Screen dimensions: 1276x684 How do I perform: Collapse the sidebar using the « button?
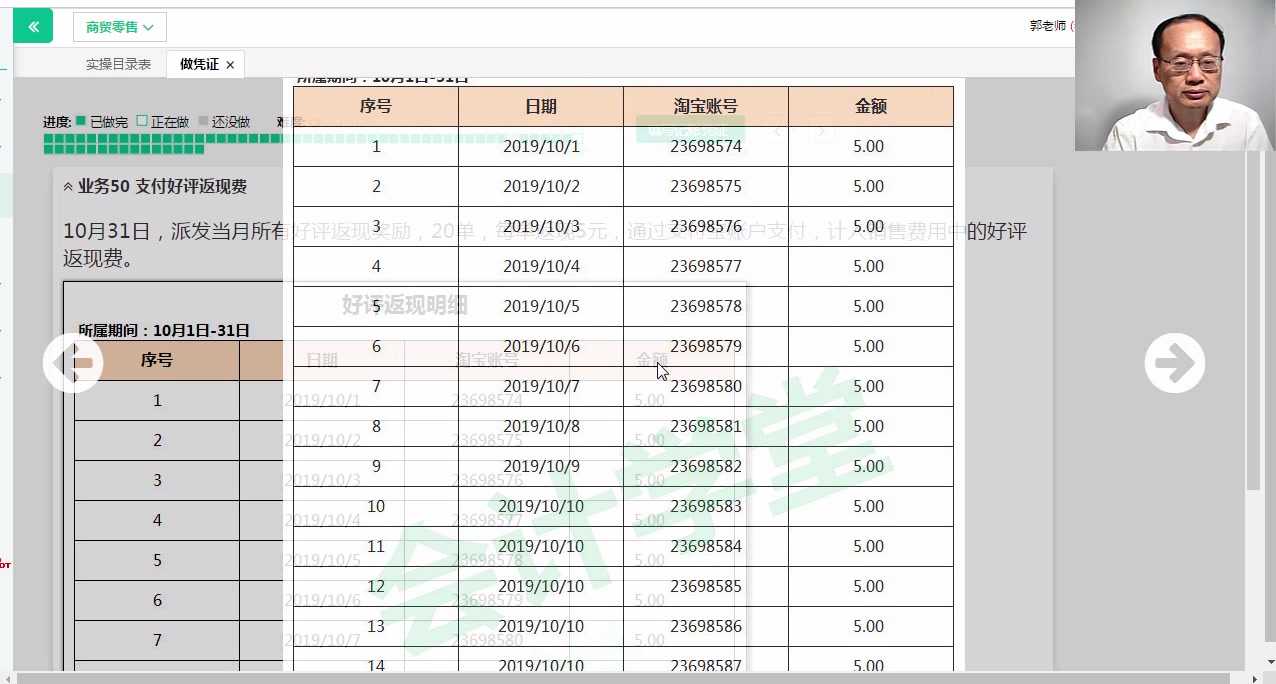click(33, 25)
